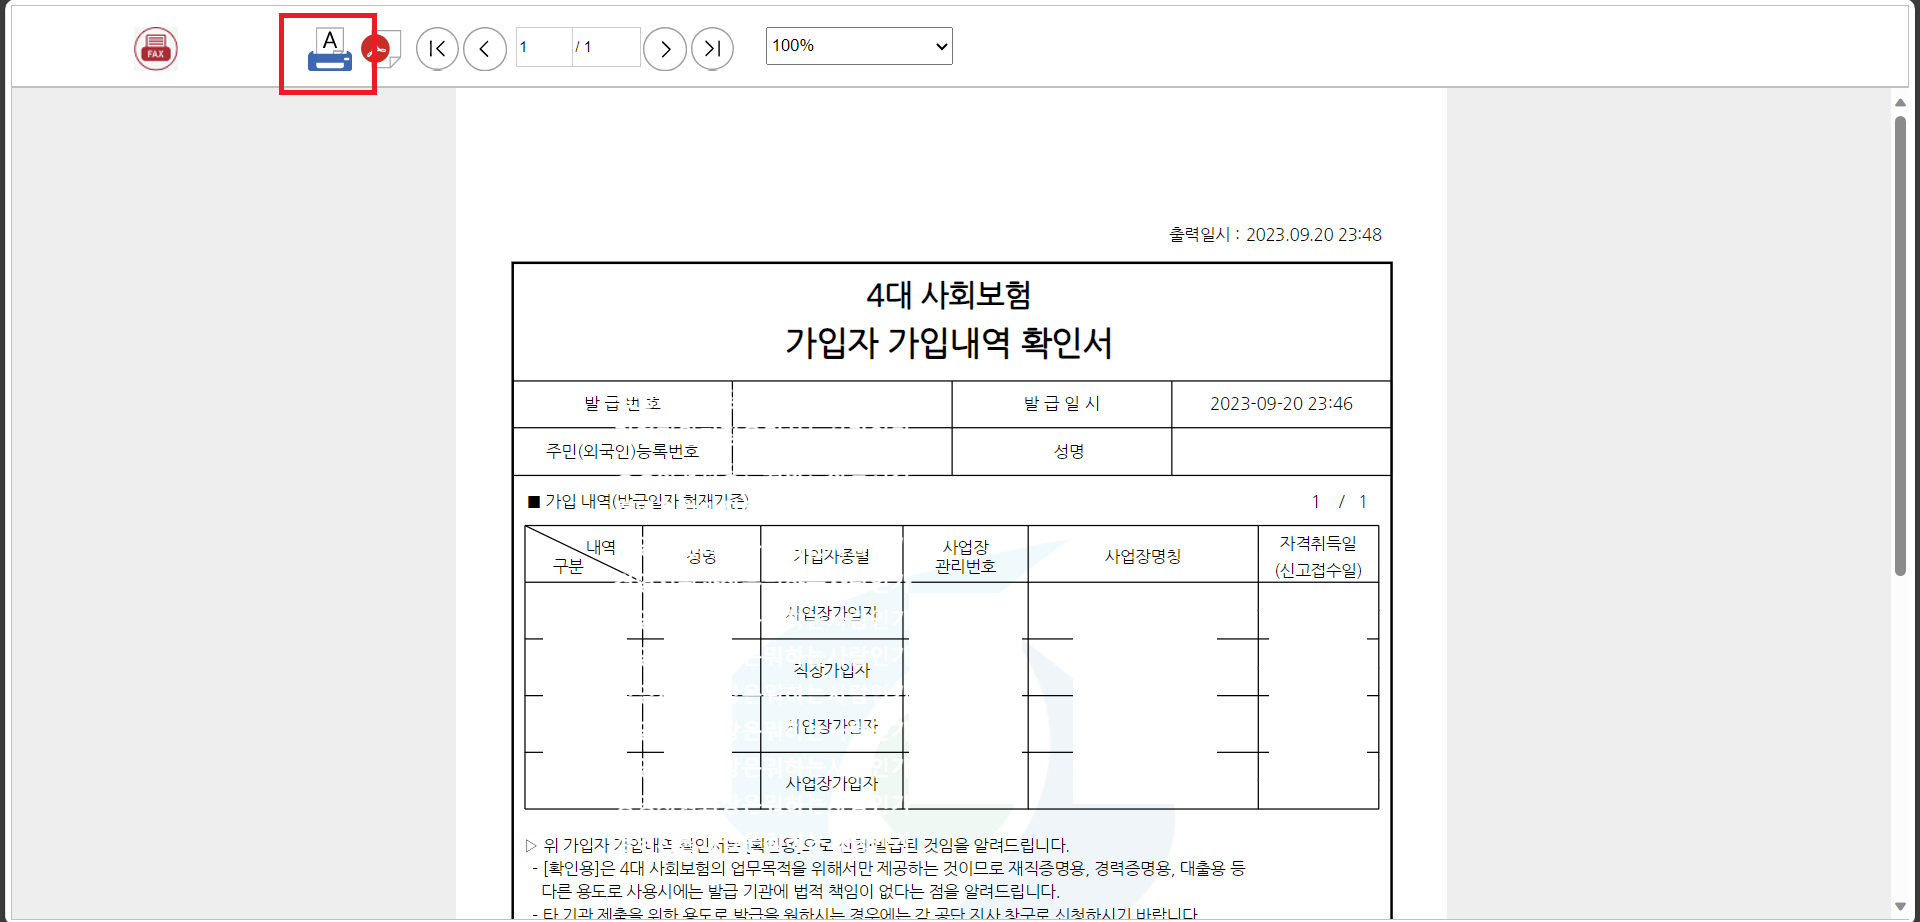
Task: Select the 발급일시 date cell
Action: 1281,403
